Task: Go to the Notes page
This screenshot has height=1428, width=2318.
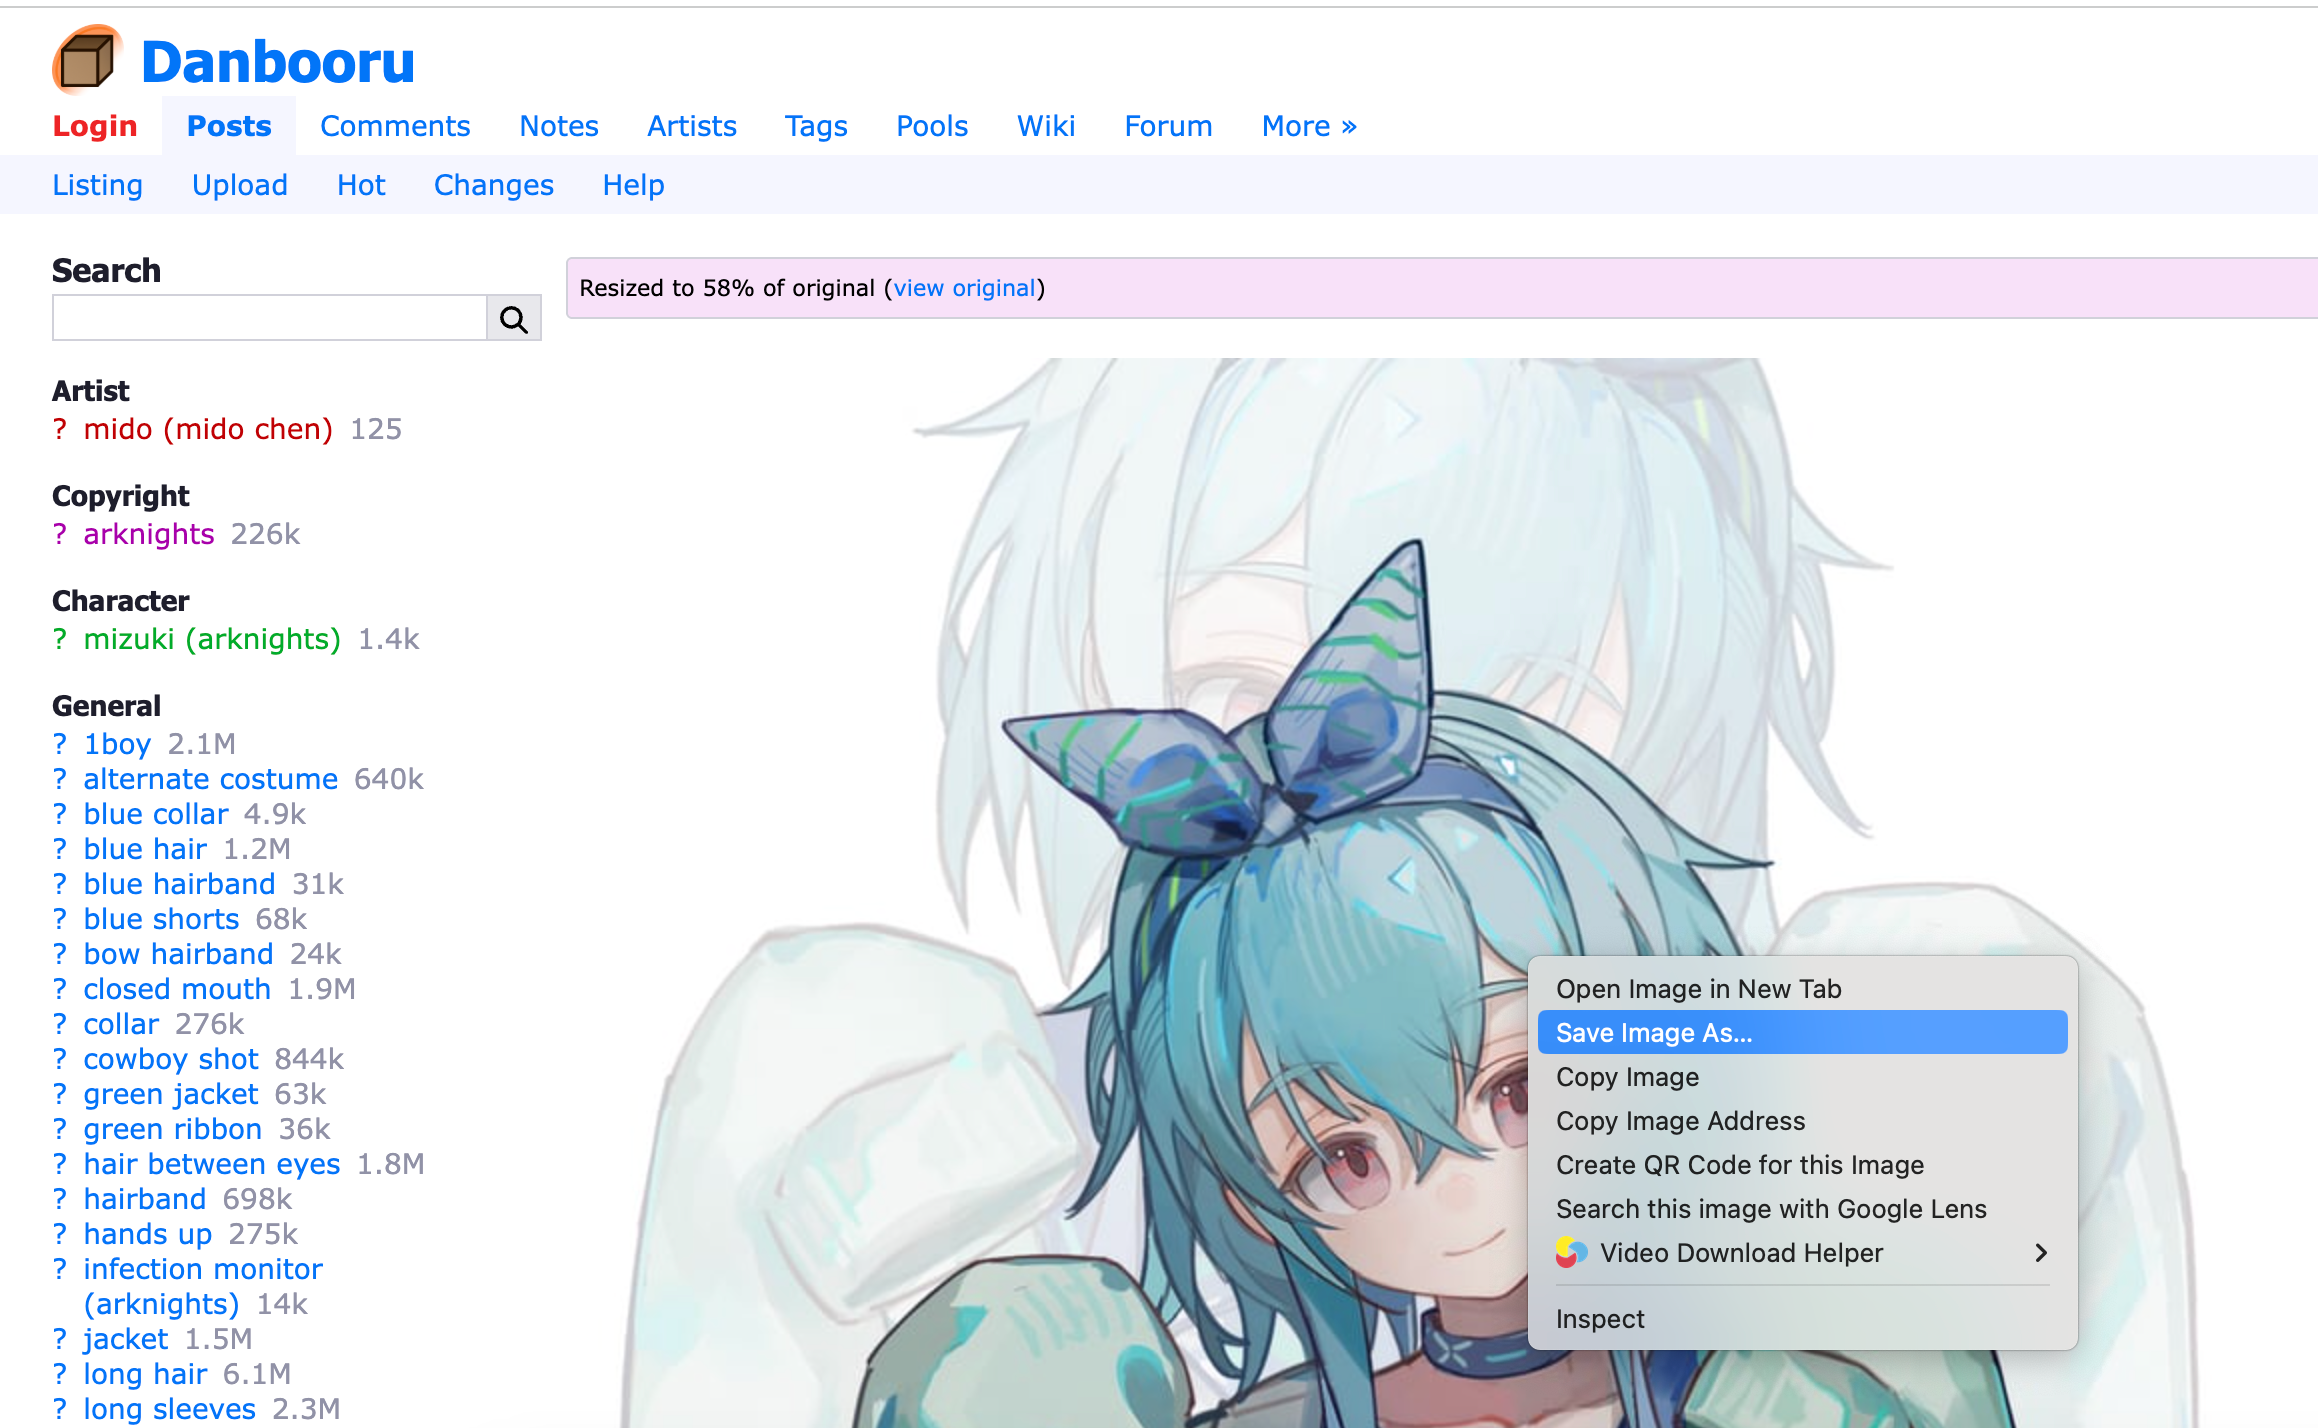Action: (x=559, y=126)
